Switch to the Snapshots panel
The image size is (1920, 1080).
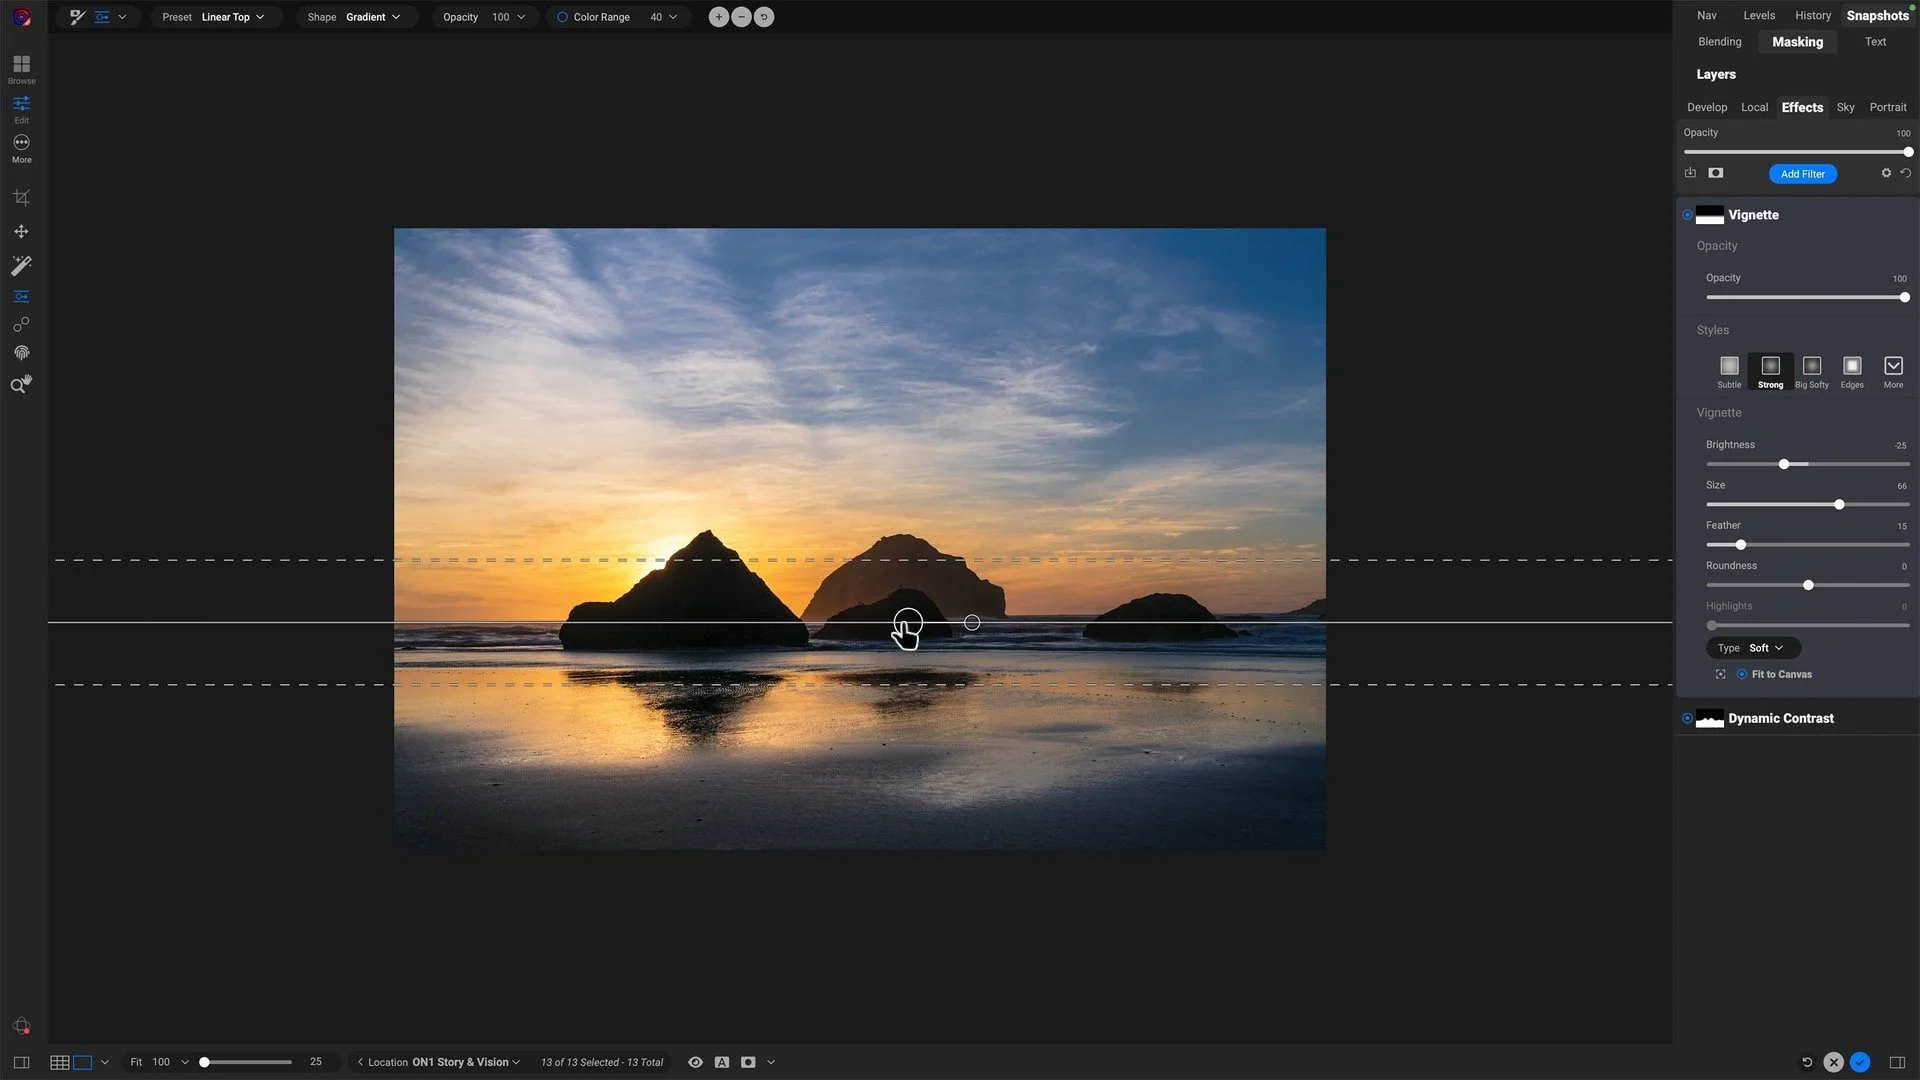[x=1877, y=15]
